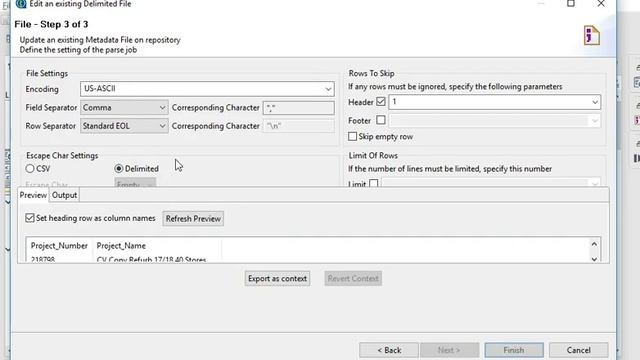Viewport: 640px width, 360px height.
Task: Go Back to previous step
Action: click(x=389, y=350)
